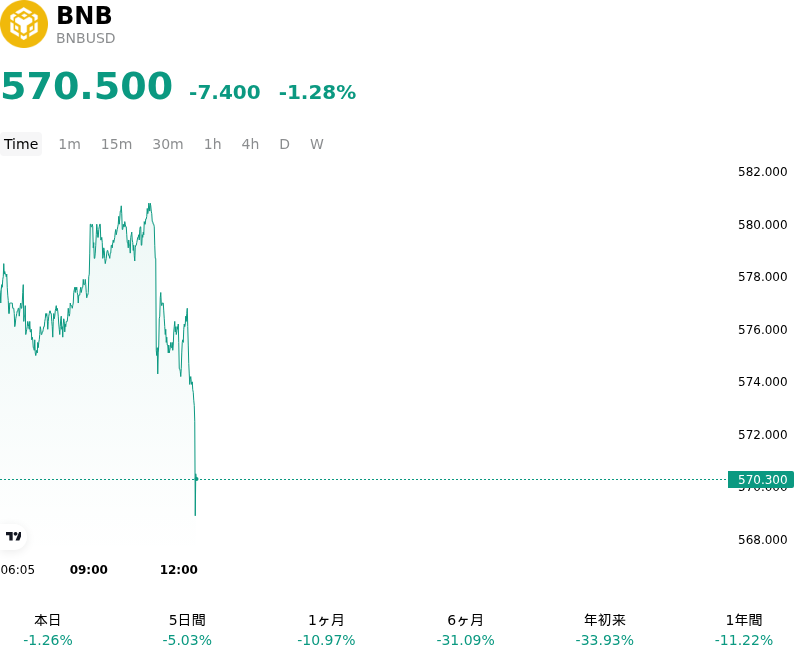Switch chart to Weekly (W) interval
Image resolution: width=800 pixels, height=660 pixels.
(317, 144)
